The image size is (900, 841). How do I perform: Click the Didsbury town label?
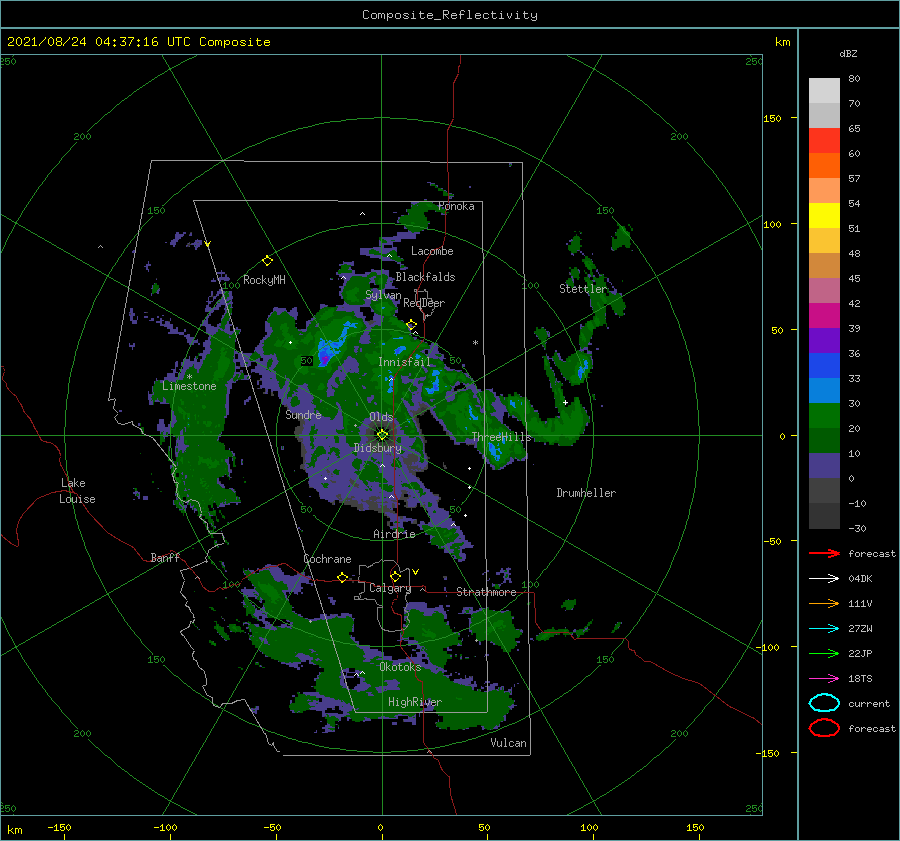(x=377, y=448)
